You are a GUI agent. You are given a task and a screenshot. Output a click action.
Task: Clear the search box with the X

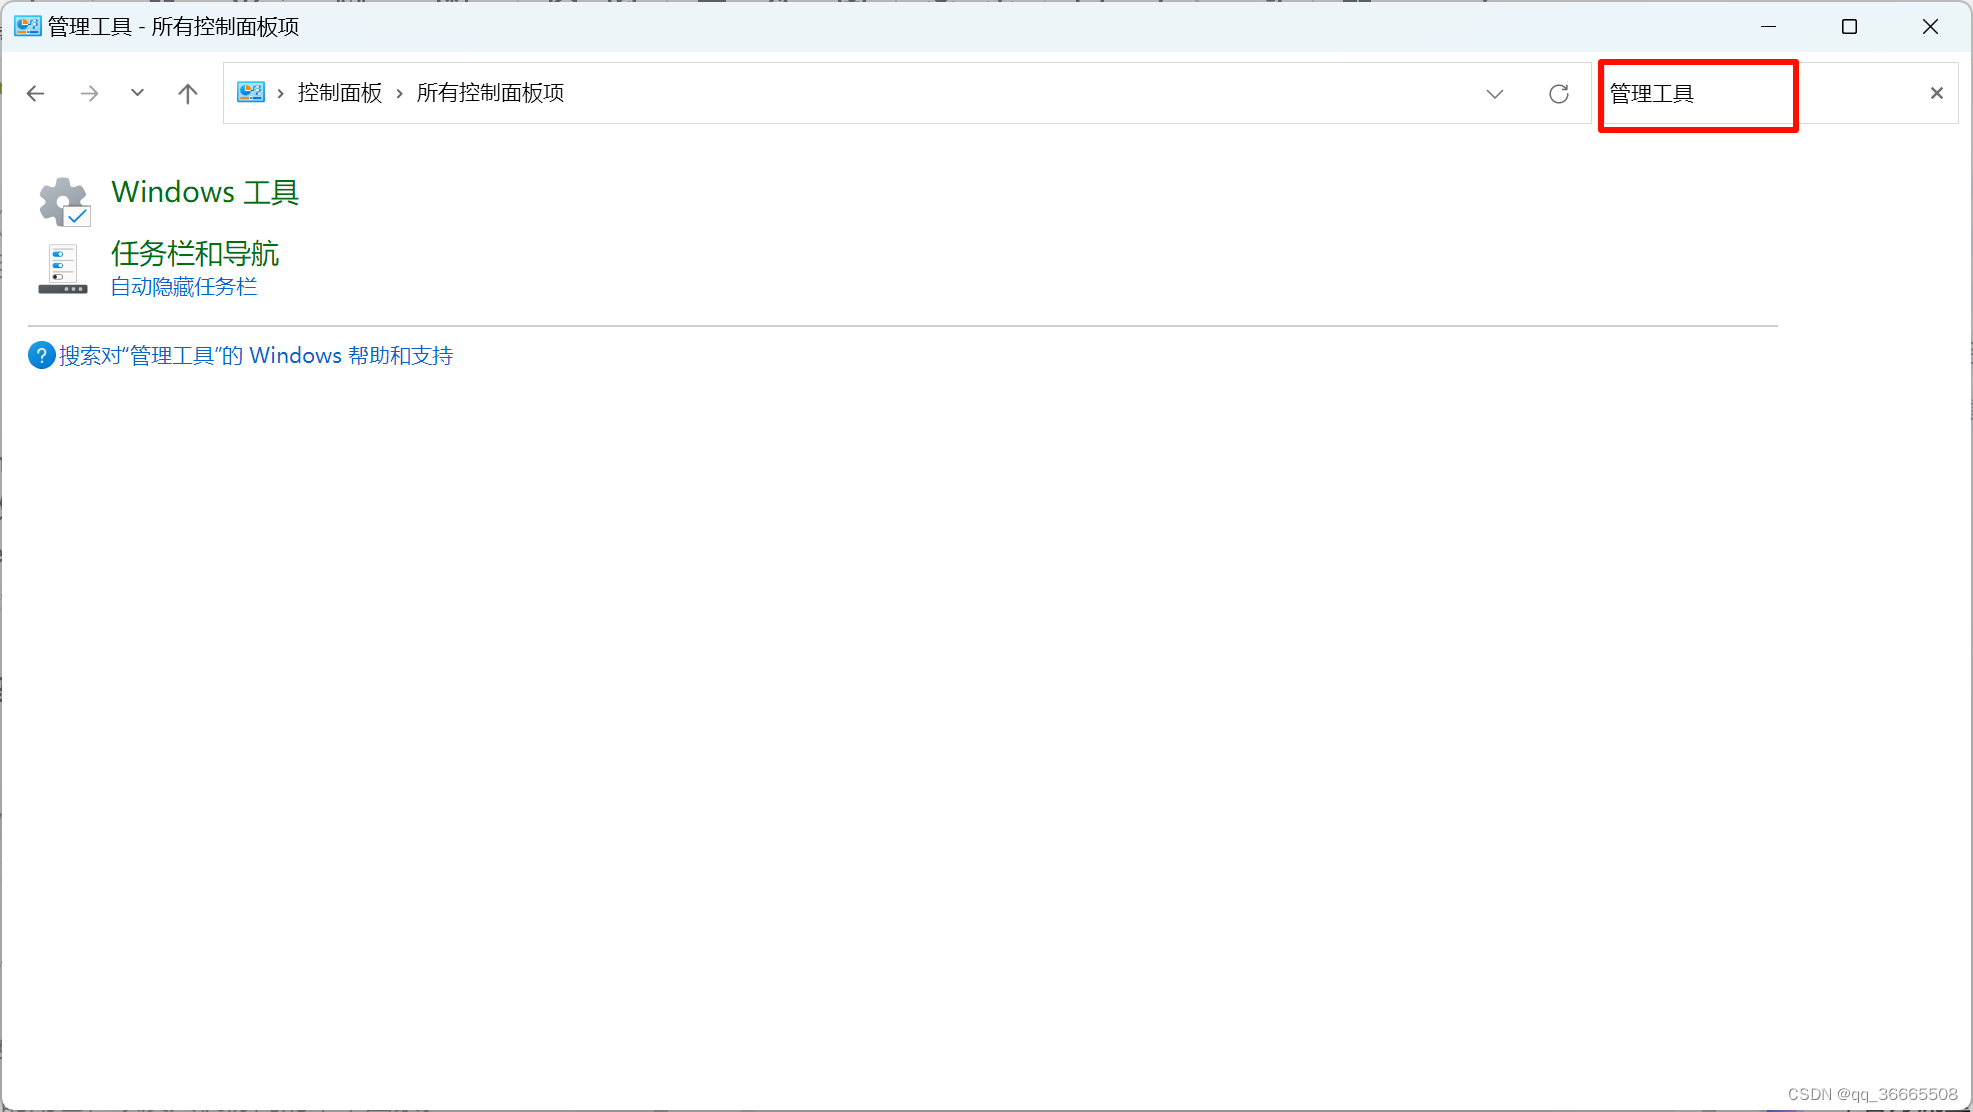tap(1936, 93)
